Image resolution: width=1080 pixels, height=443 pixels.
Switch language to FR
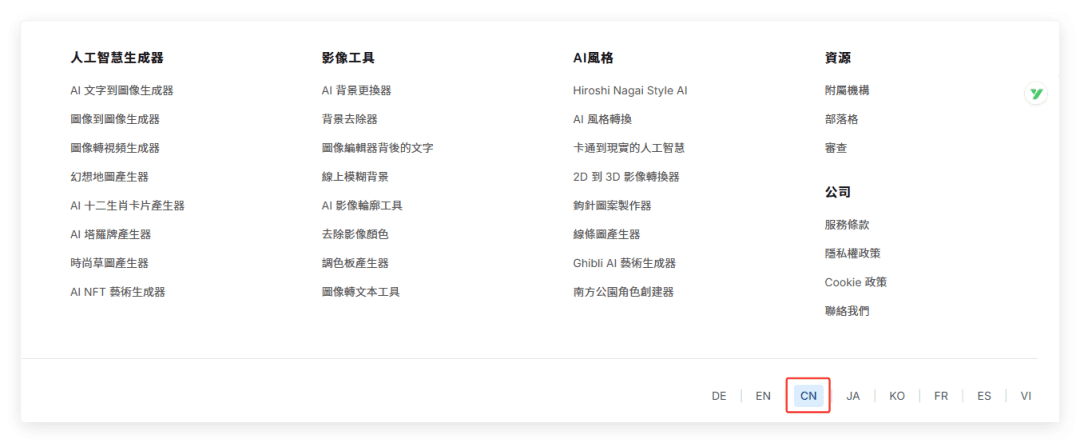941,396
